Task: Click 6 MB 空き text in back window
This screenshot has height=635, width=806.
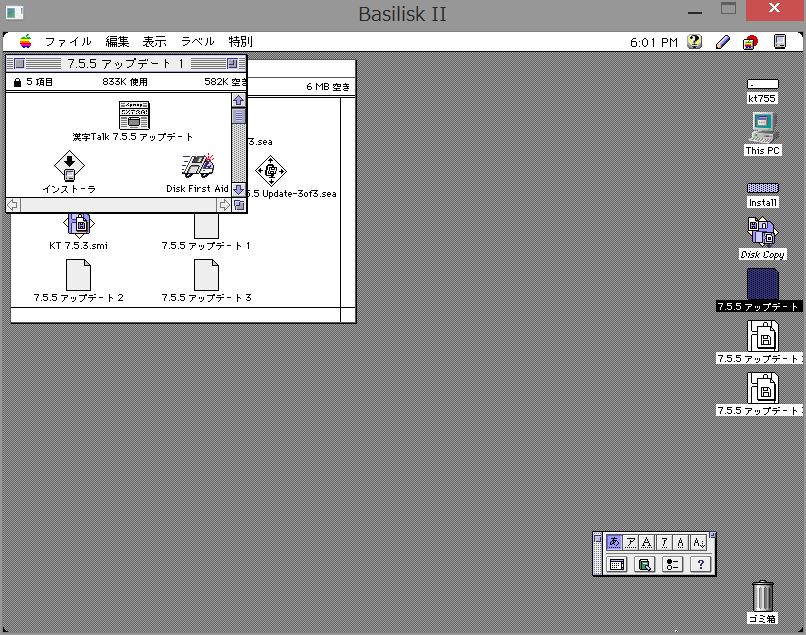Action: (328, 87)
